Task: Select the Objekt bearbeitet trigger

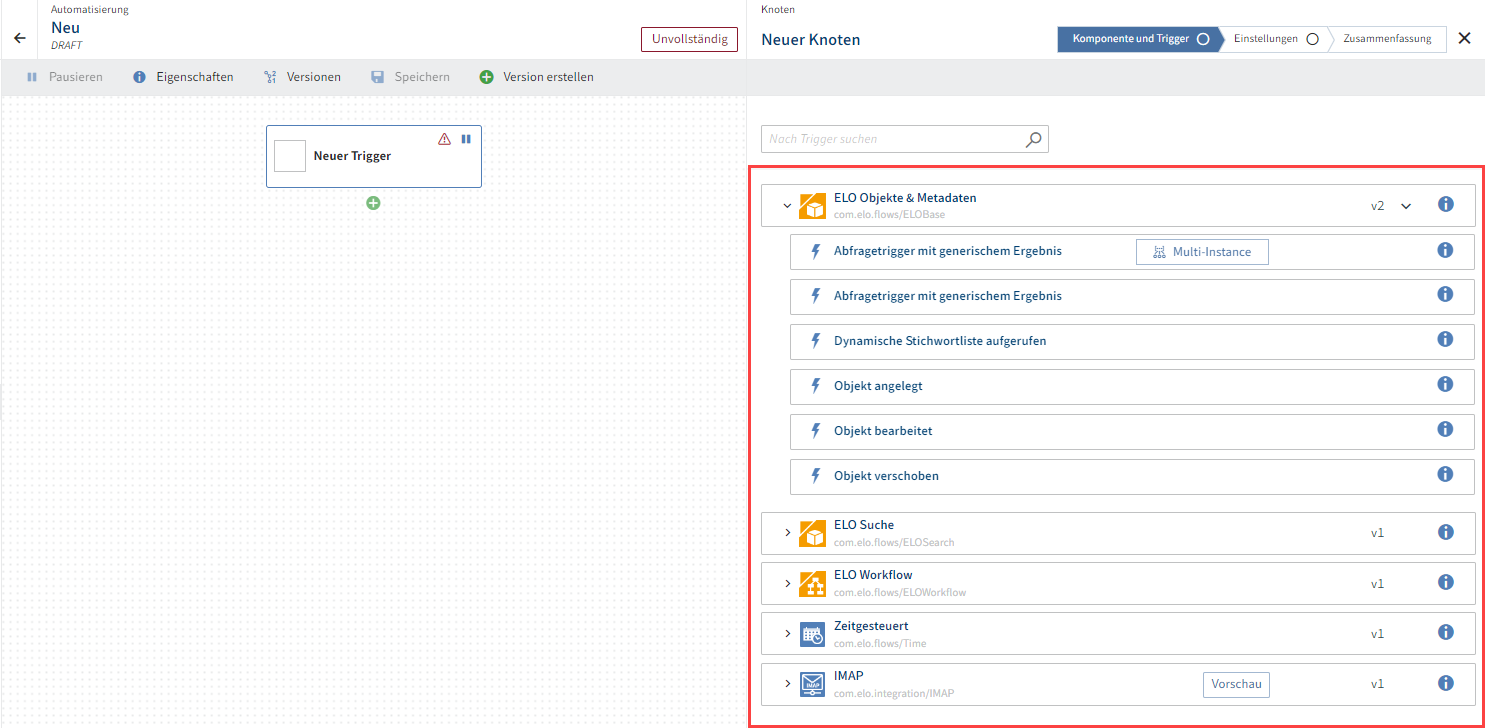Action: click(x=1132, y=431)
